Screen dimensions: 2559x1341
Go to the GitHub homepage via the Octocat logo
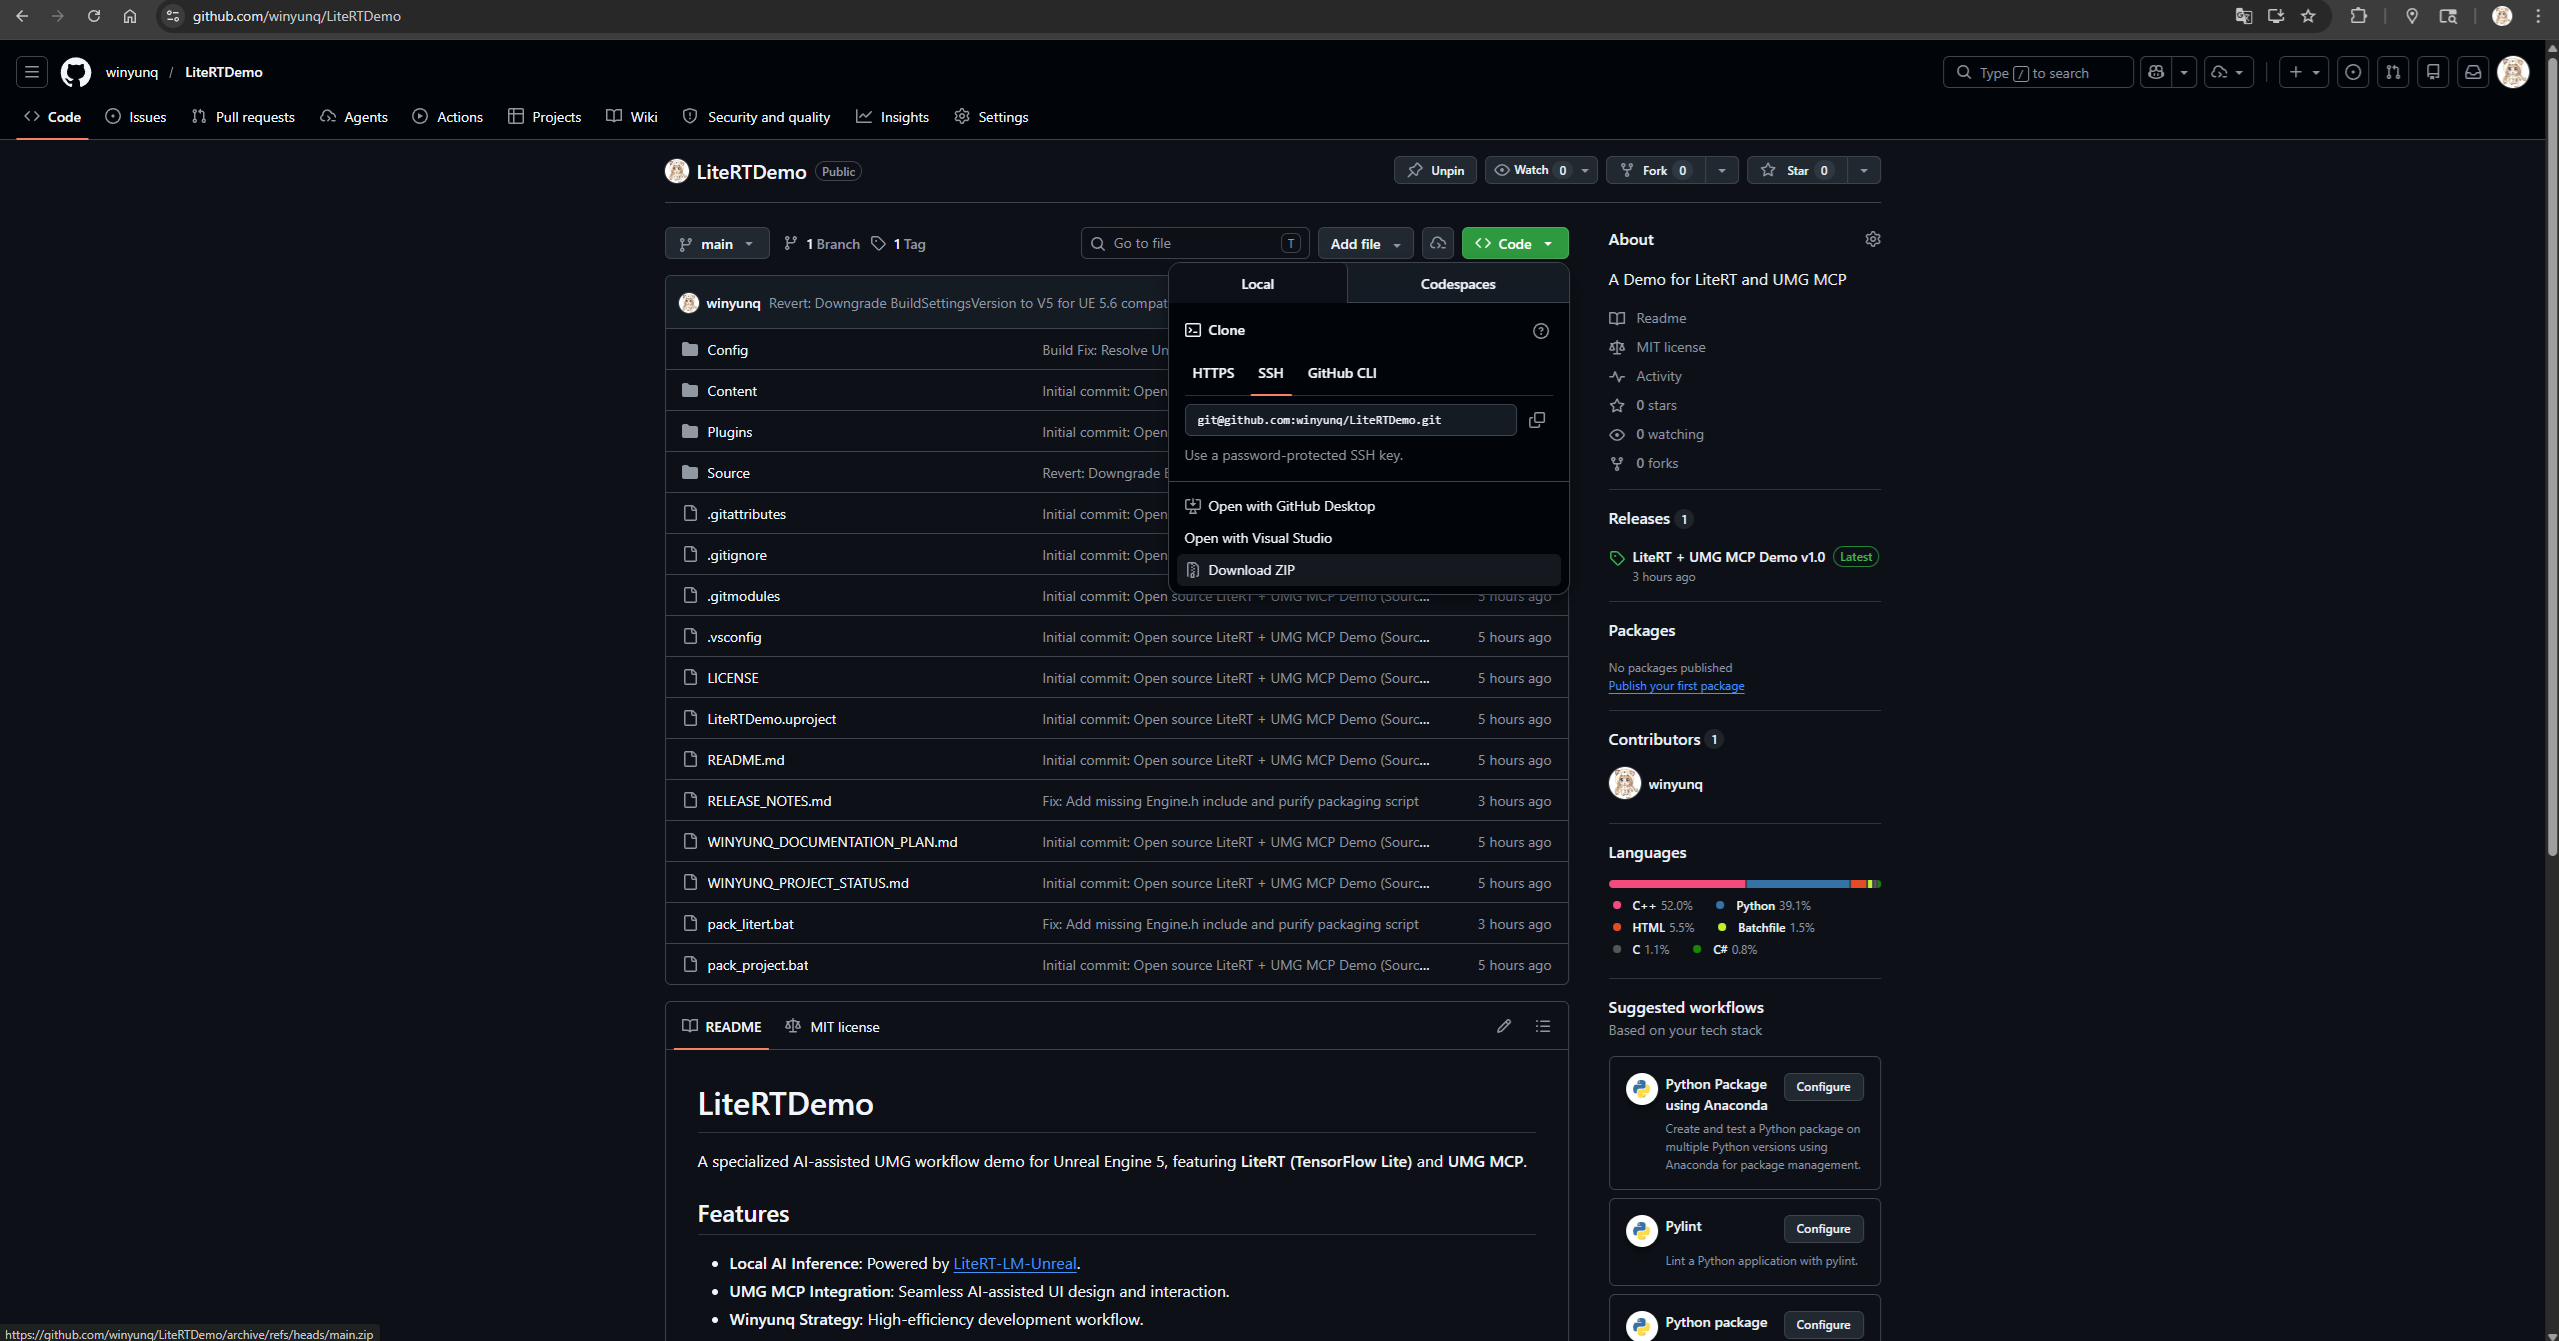click(x=76, y=72)
